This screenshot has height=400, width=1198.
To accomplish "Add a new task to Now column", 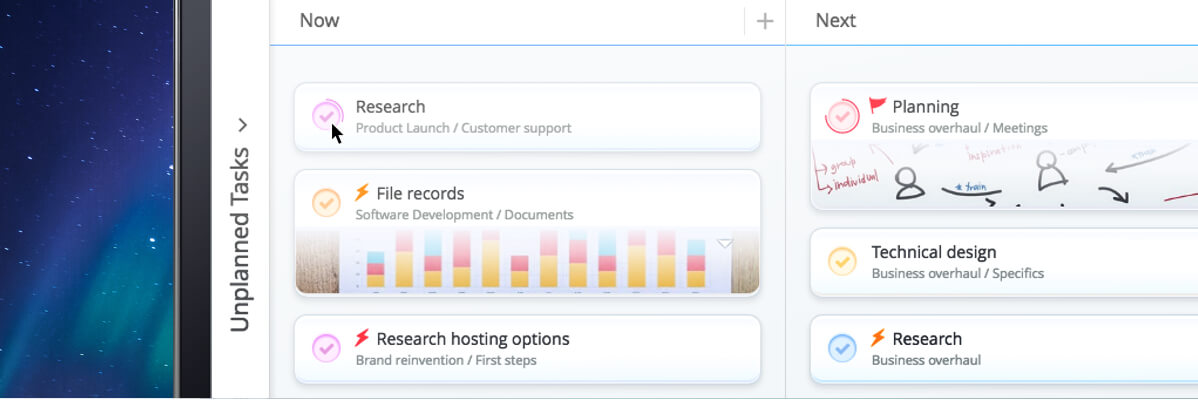I will pyautogui.click(x=765, y=21).
